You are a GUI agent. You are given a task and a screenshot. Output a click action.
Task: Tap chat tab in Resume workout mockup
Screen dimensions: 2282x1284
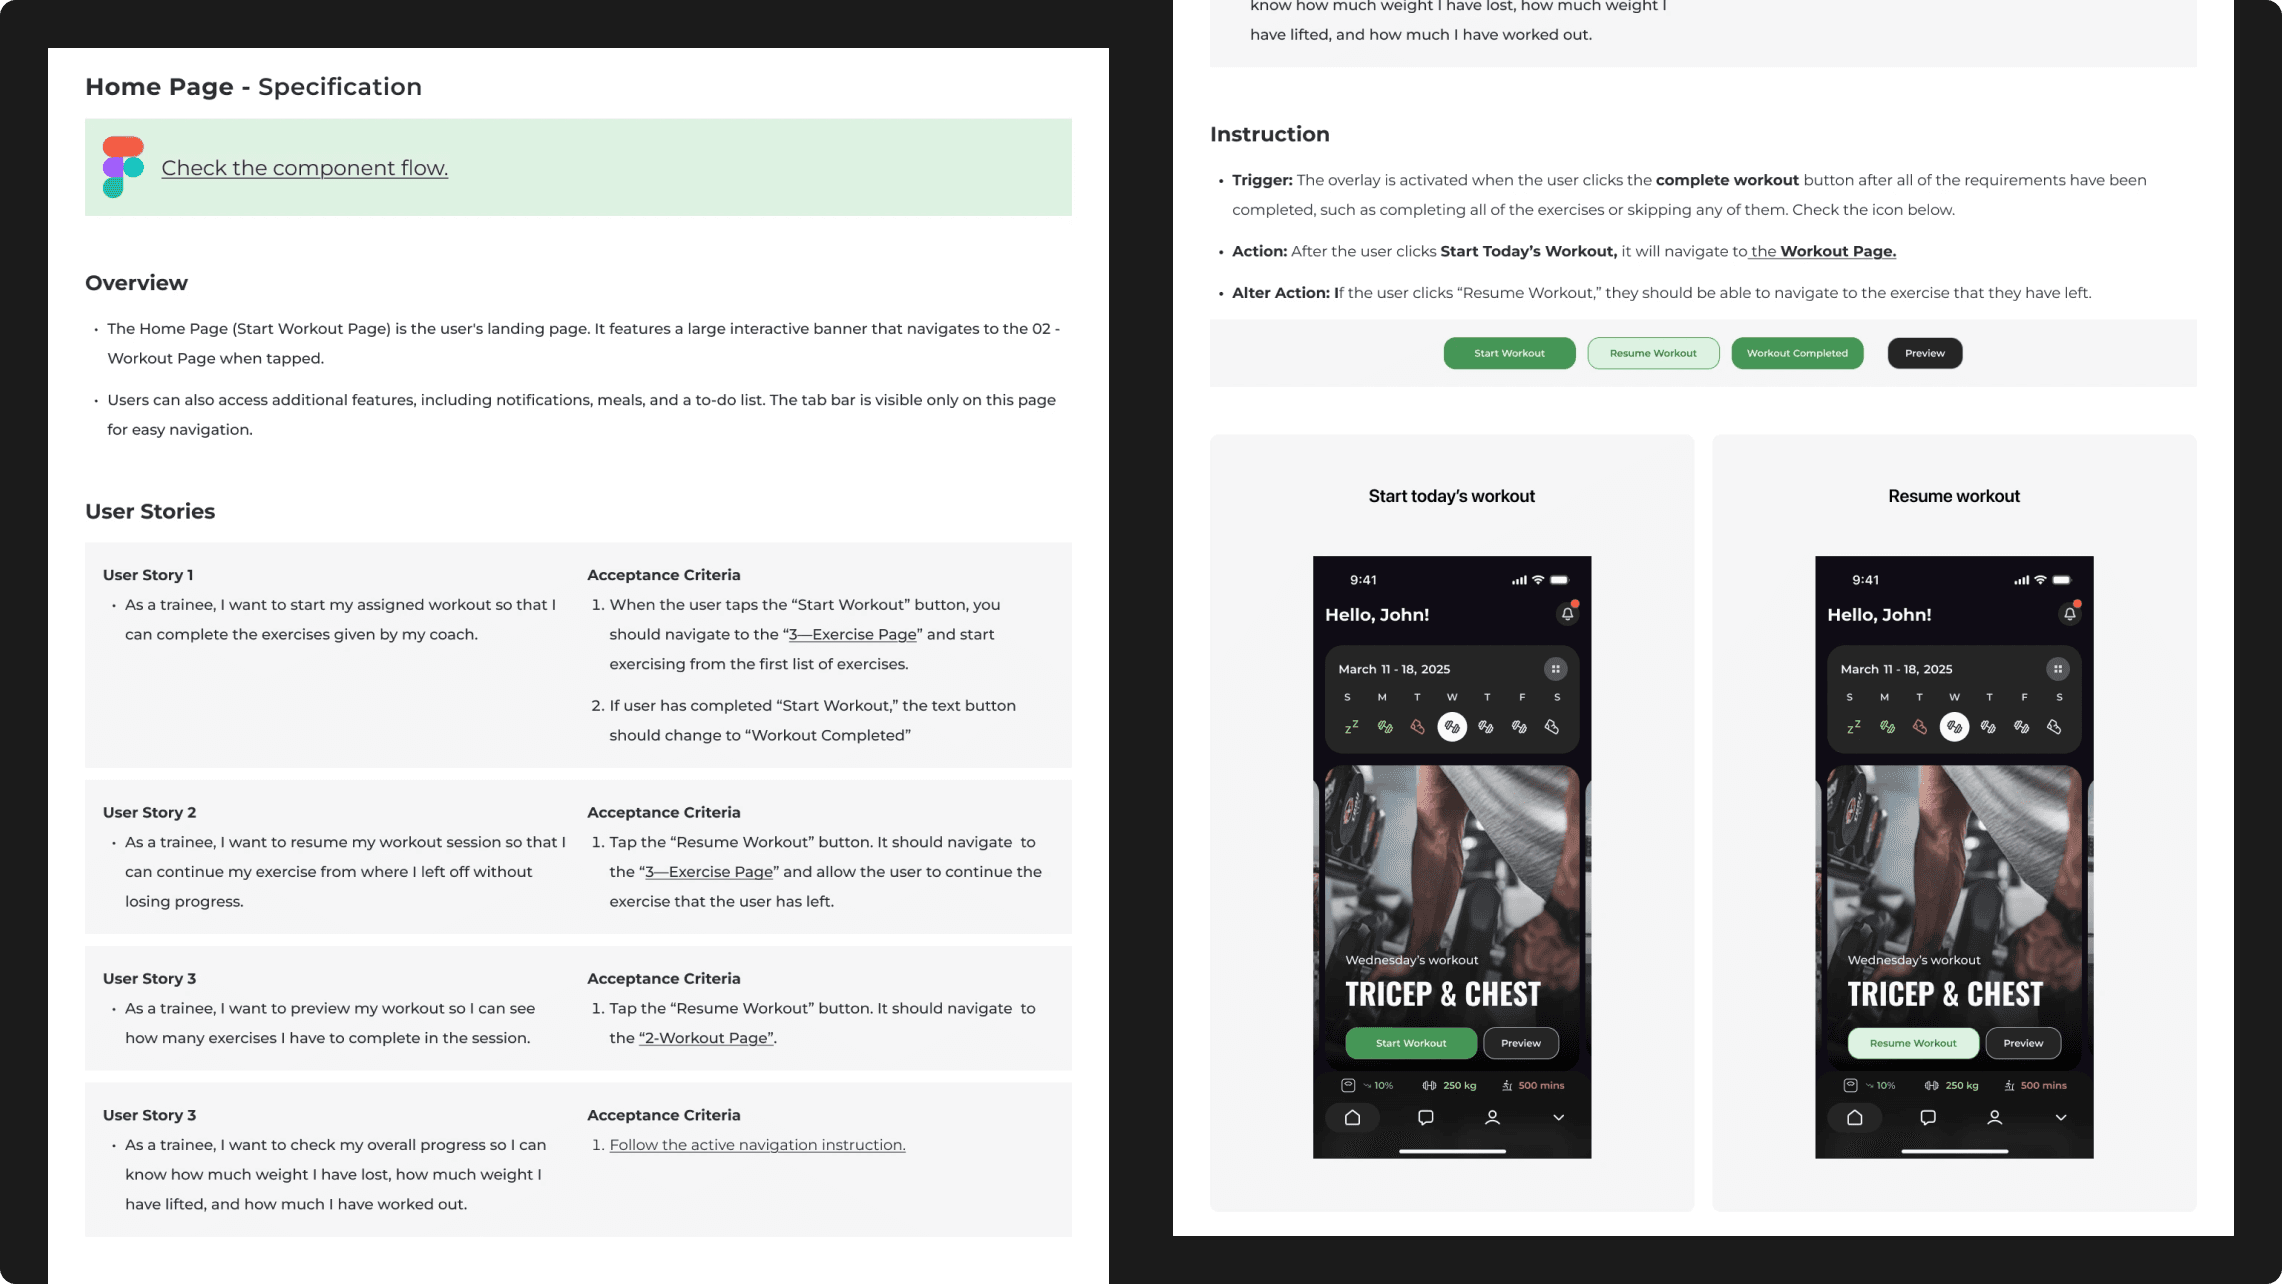click(1928, 1117)
